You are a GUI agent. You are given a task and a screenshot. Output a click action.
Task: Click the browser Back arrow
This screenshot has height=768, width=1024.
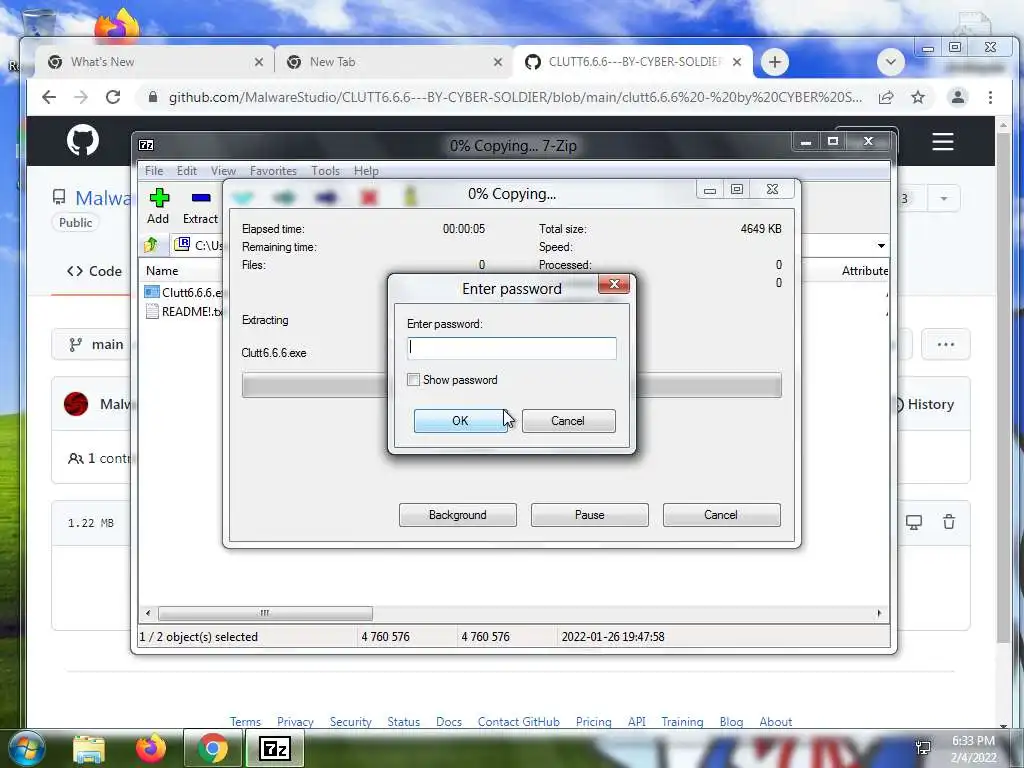(x=49, y=97)
